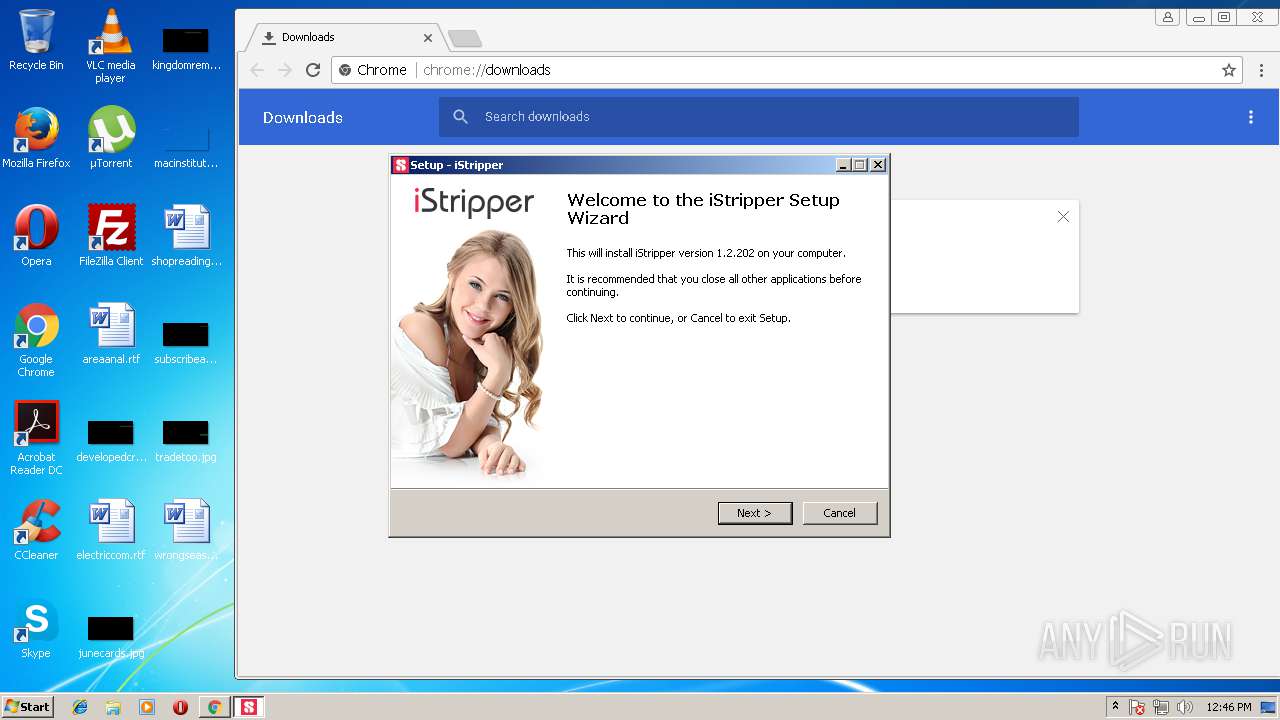This screenshot has width=1280, height=720.
Task: Click Chrome's reload button
Action: [313, 70]
